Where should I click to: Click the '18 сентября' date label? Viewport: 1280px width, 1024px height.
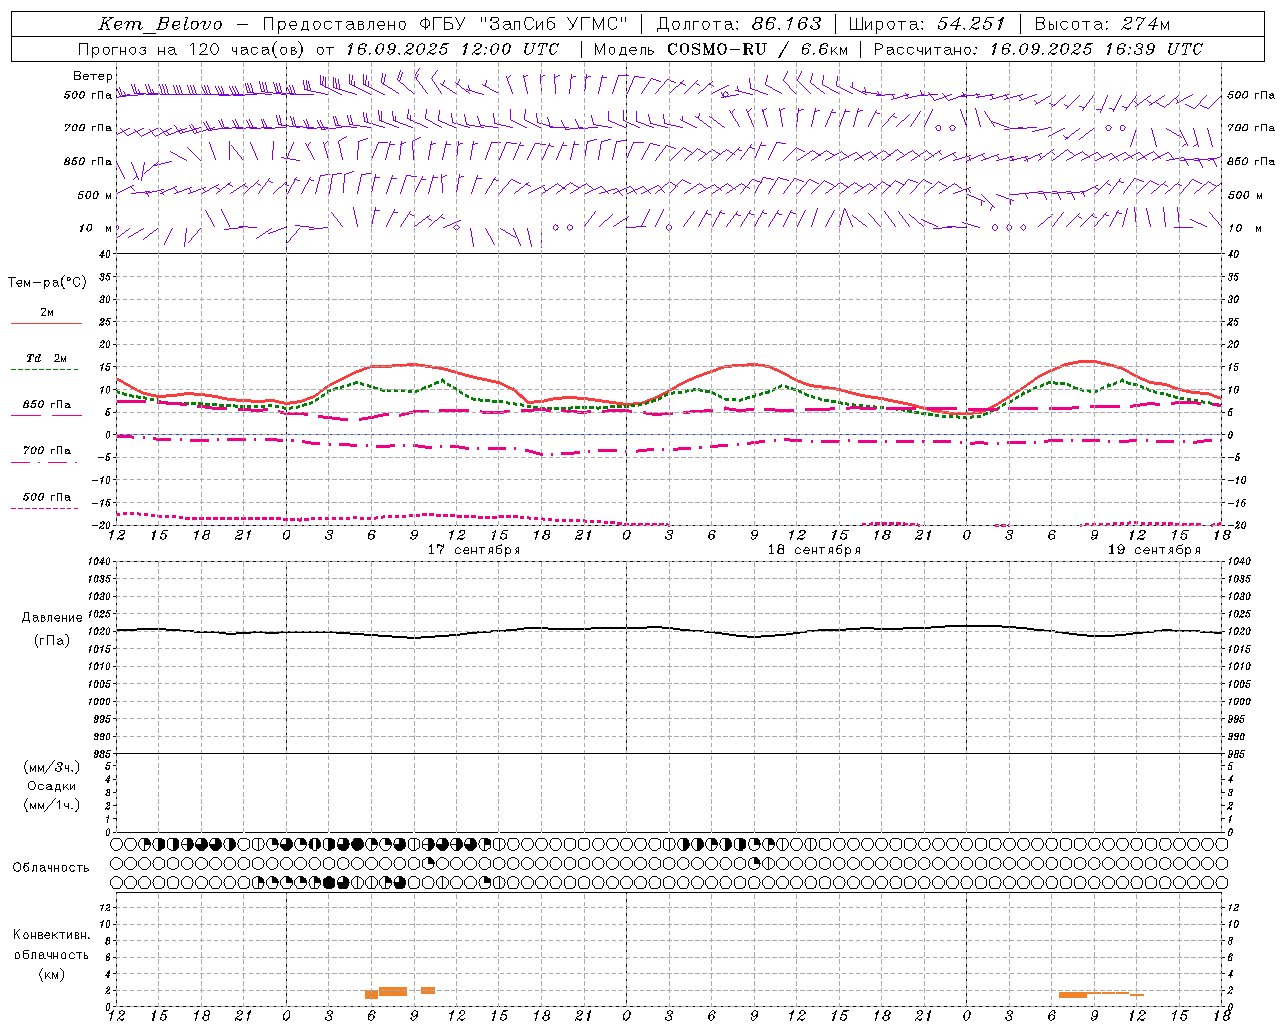pos(814,550)
